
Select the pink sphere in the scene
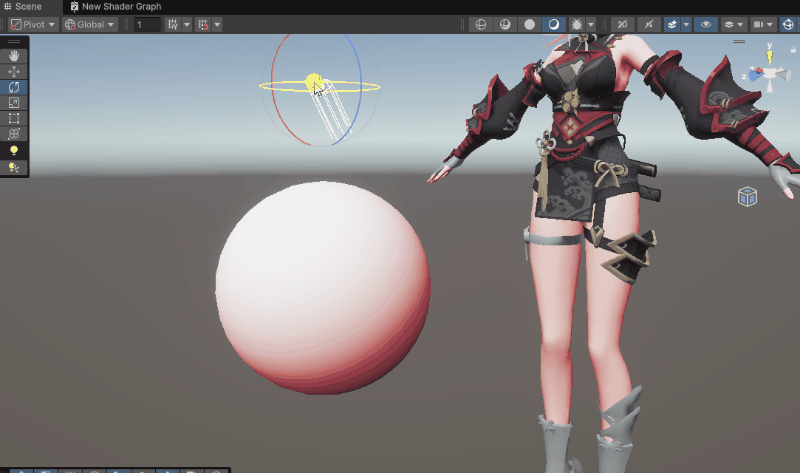pos(322,288)
